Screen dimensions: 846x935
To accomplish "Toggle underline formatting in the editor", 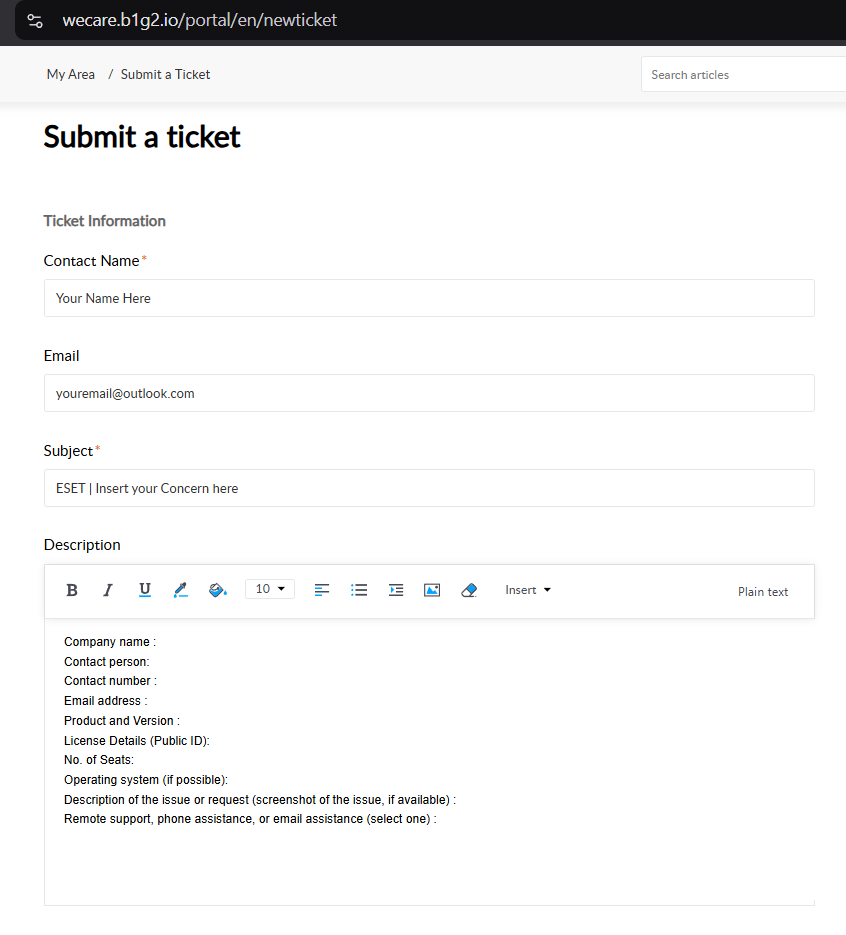I will (x=144, y=590).
